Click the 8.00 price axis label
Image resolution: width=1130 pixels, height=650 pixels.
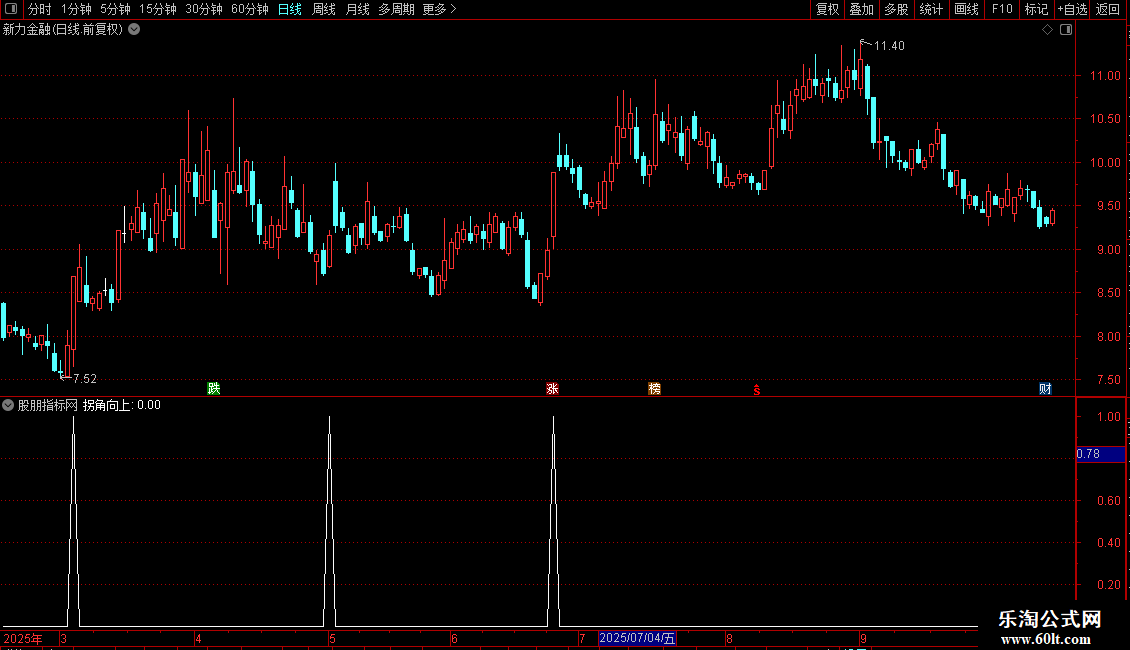click(1109, 337)
